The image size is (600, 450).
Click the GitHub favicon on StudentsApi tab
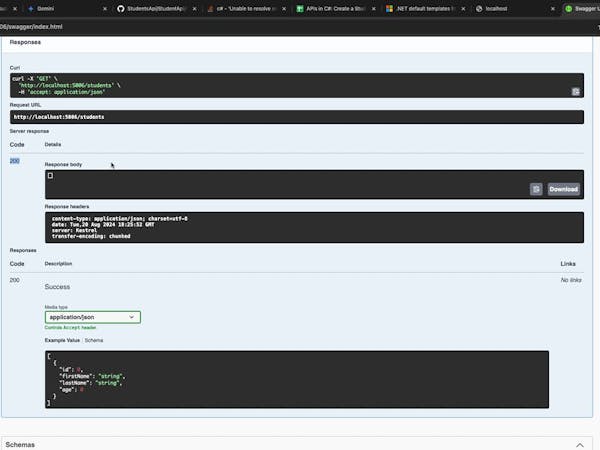121,8
